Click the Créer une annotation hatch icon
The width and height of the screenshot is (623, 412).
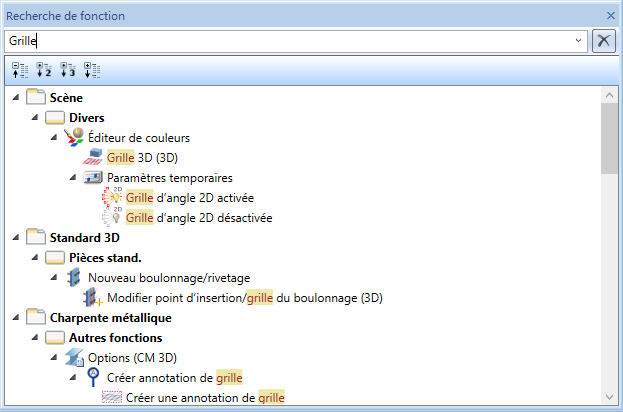(112, 397)
